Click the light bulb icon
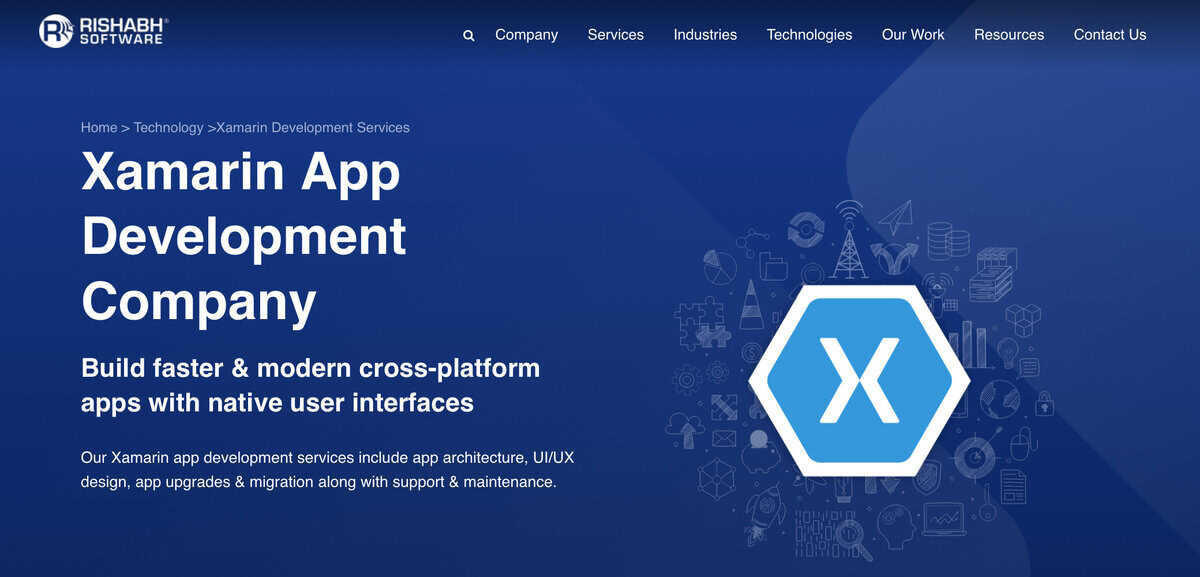The height and width of the screenshot is (577, 1200). [x=1007, y=351]
